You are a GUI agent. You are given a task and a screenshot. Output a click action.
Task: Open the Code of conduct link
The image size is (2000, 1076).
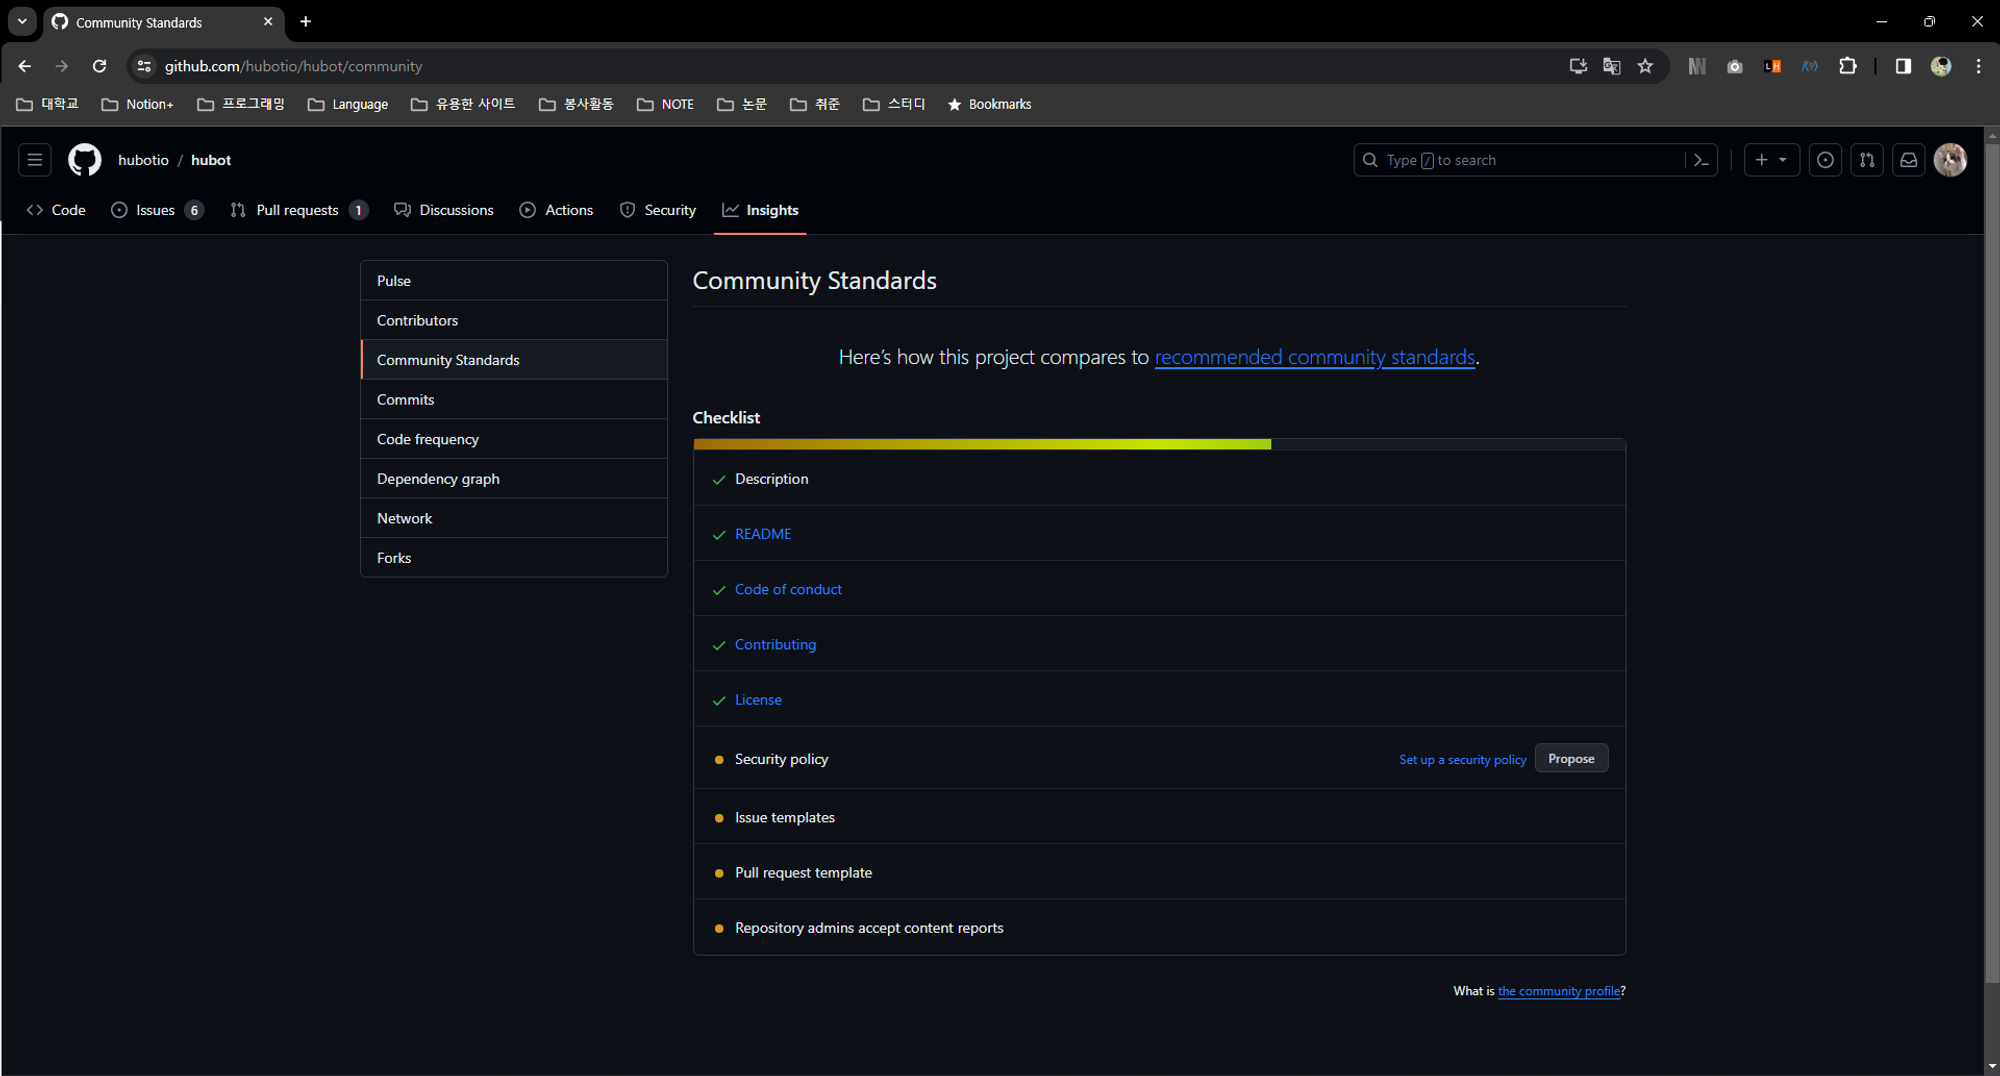pos(788,589)
